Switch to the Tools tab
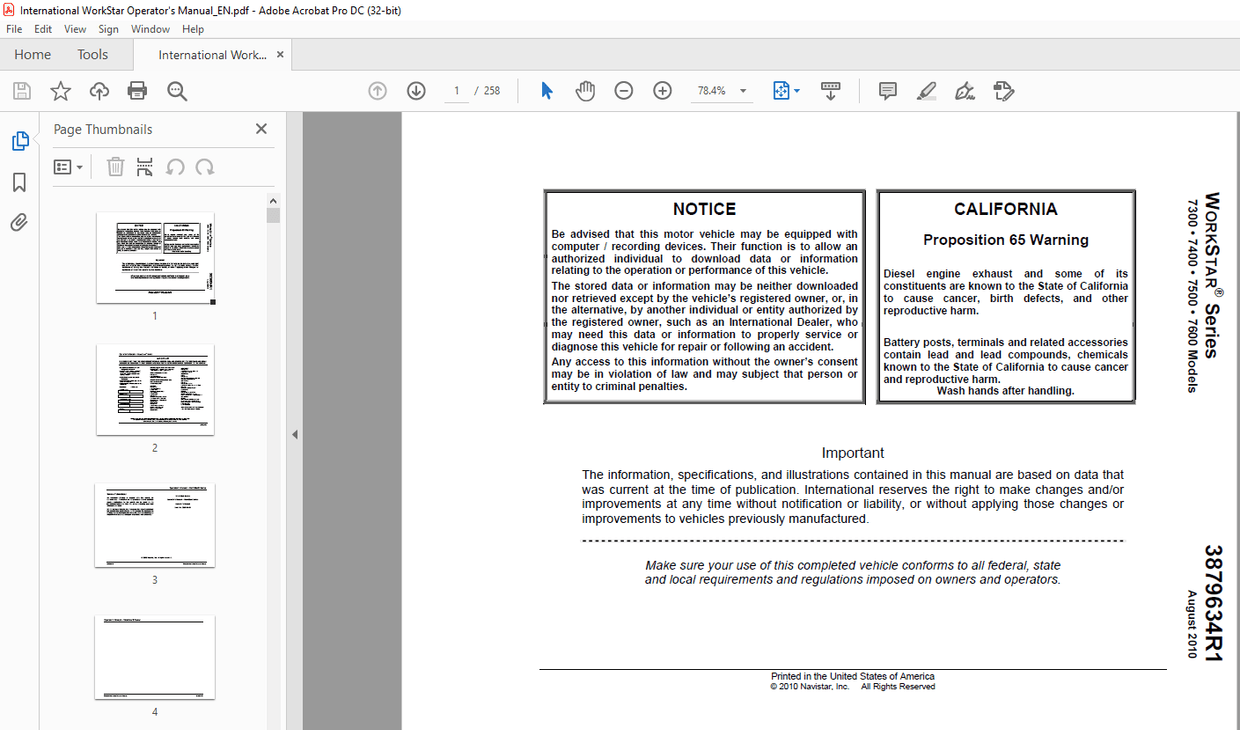The height and width of the screenshot is (730, 1240). tap(93, 55)
